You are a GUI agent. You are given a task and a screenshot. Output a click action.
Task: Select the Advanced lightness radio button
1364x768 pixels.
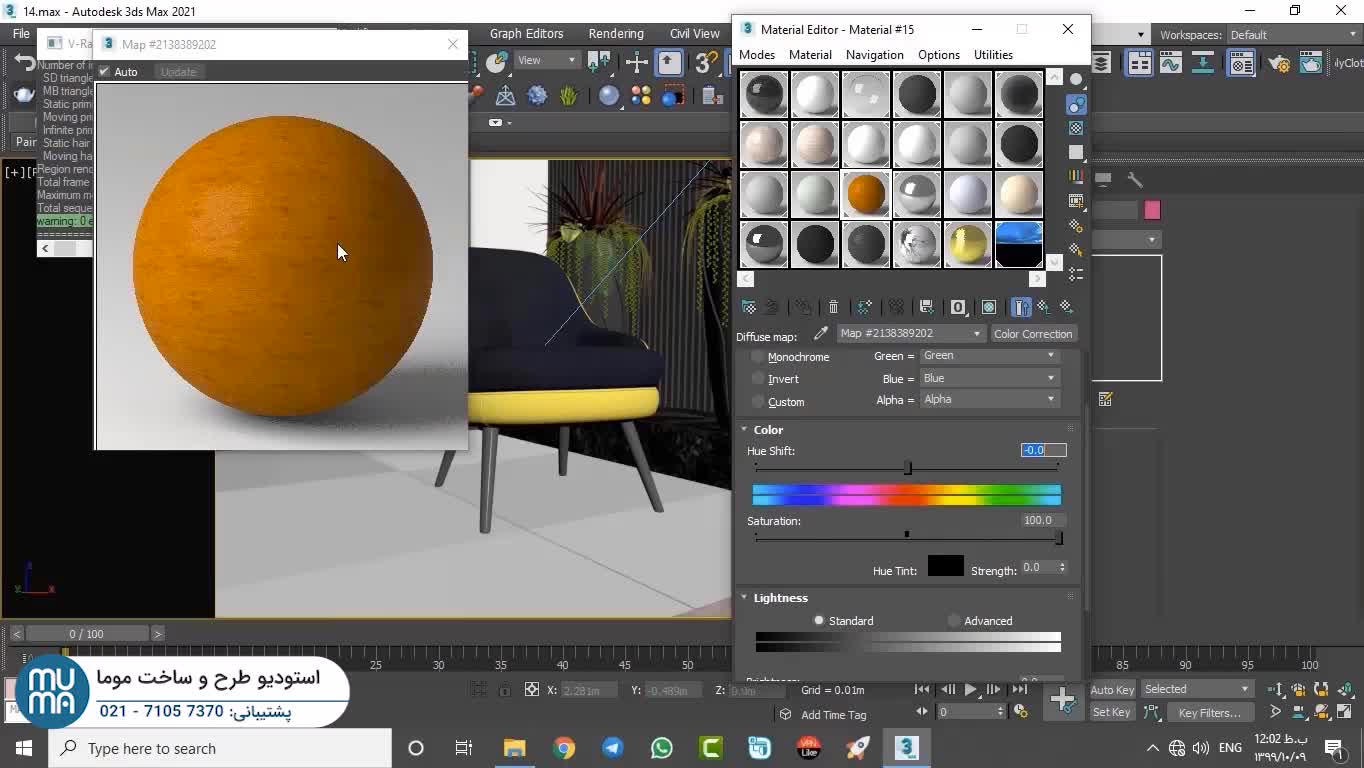954,621
